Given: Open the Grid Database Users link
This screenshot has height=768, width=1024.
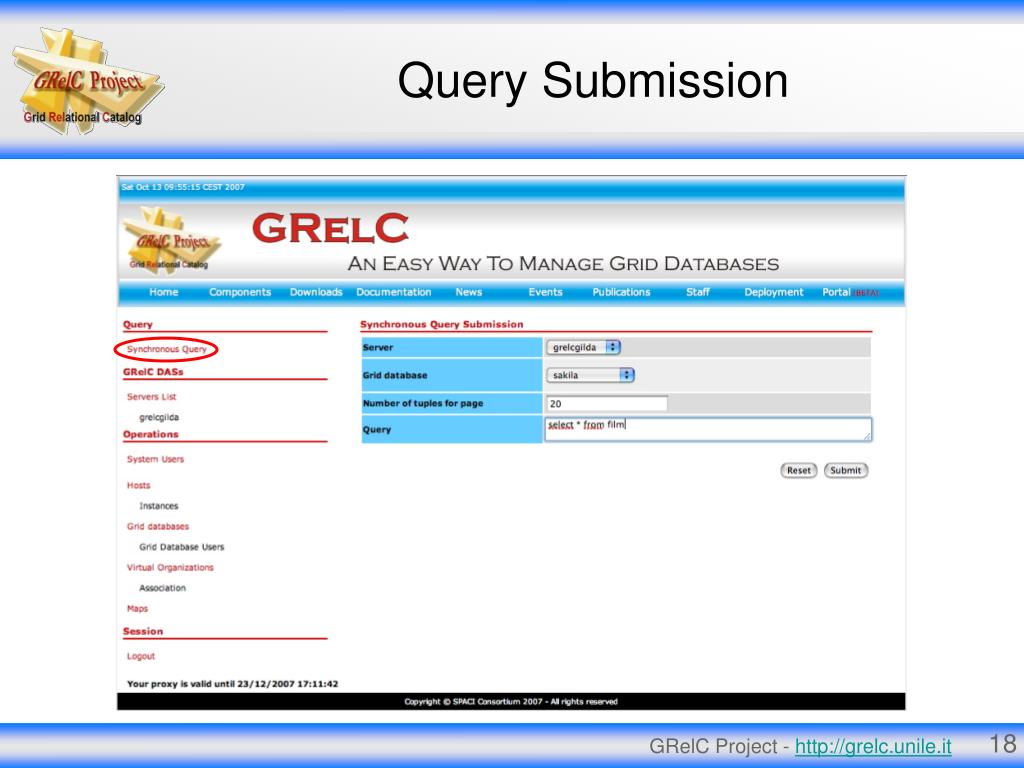Looking at the screenshot, I should [x=182, y=547].
